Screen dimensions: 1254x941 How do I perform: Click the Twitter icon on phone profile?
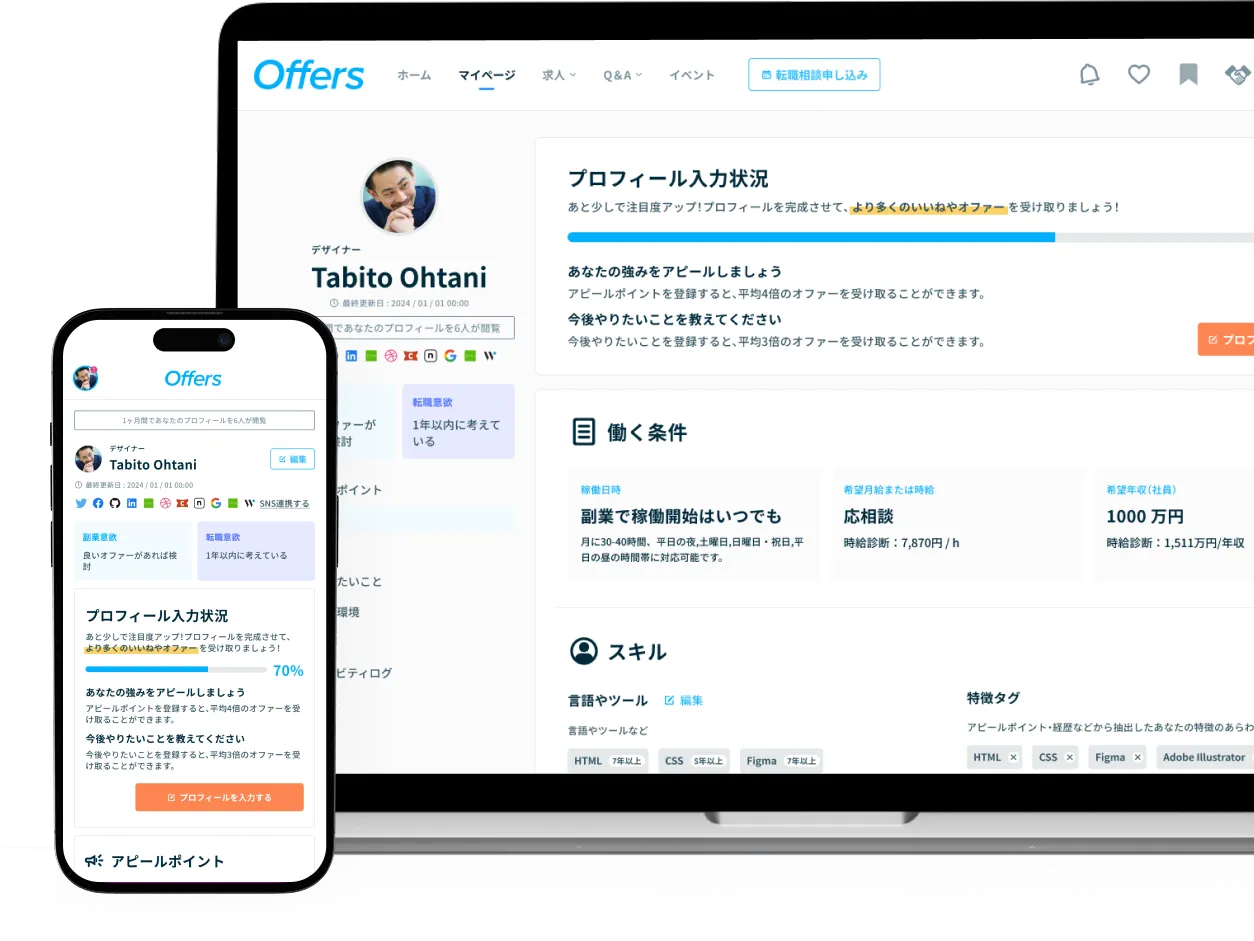click(81, 503)
